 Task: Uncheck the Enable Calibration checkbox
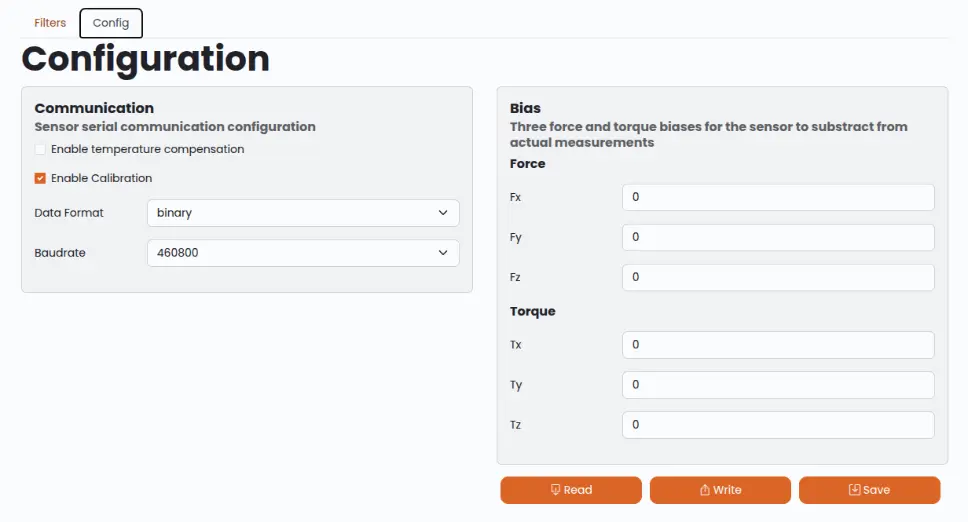point(40,178)
